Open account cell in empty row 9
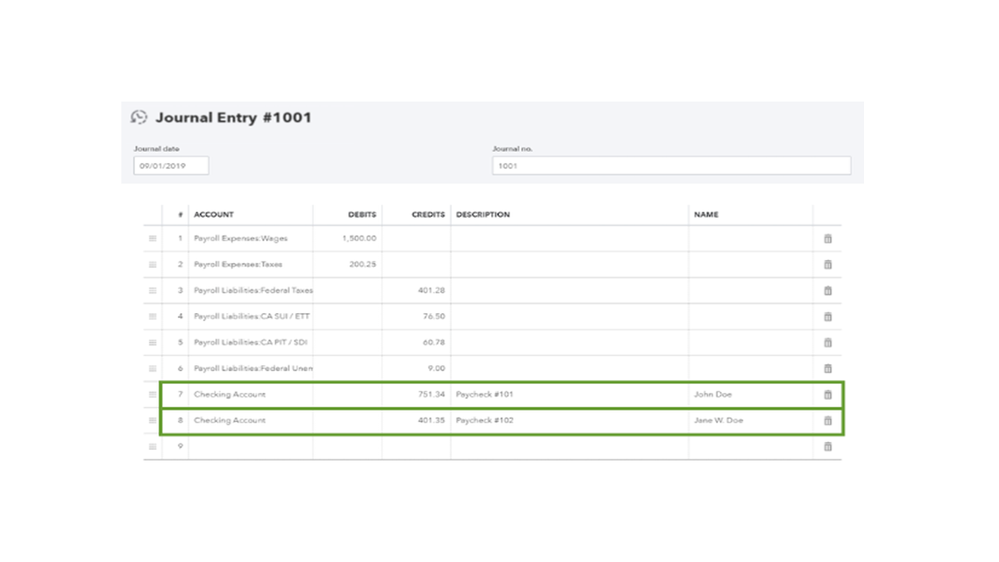Image resolution: width=999 pixels, height=562 pixels. (x=250, y=447)
